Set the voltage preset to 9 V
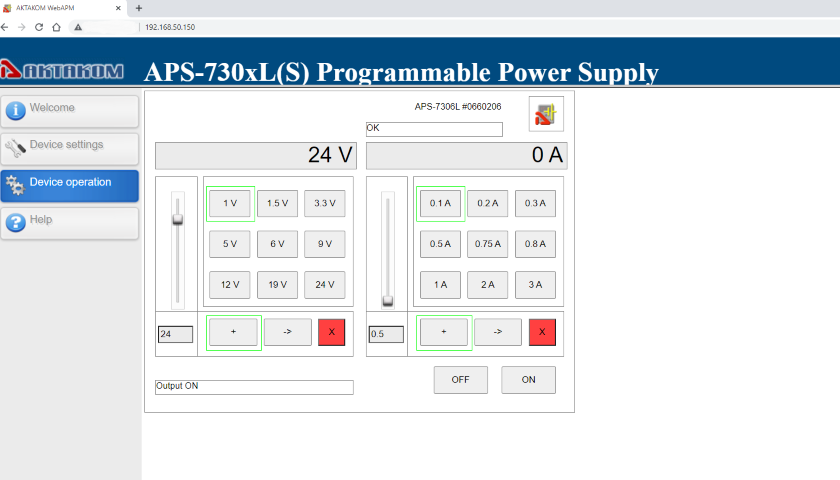 [x=325, y=244]
